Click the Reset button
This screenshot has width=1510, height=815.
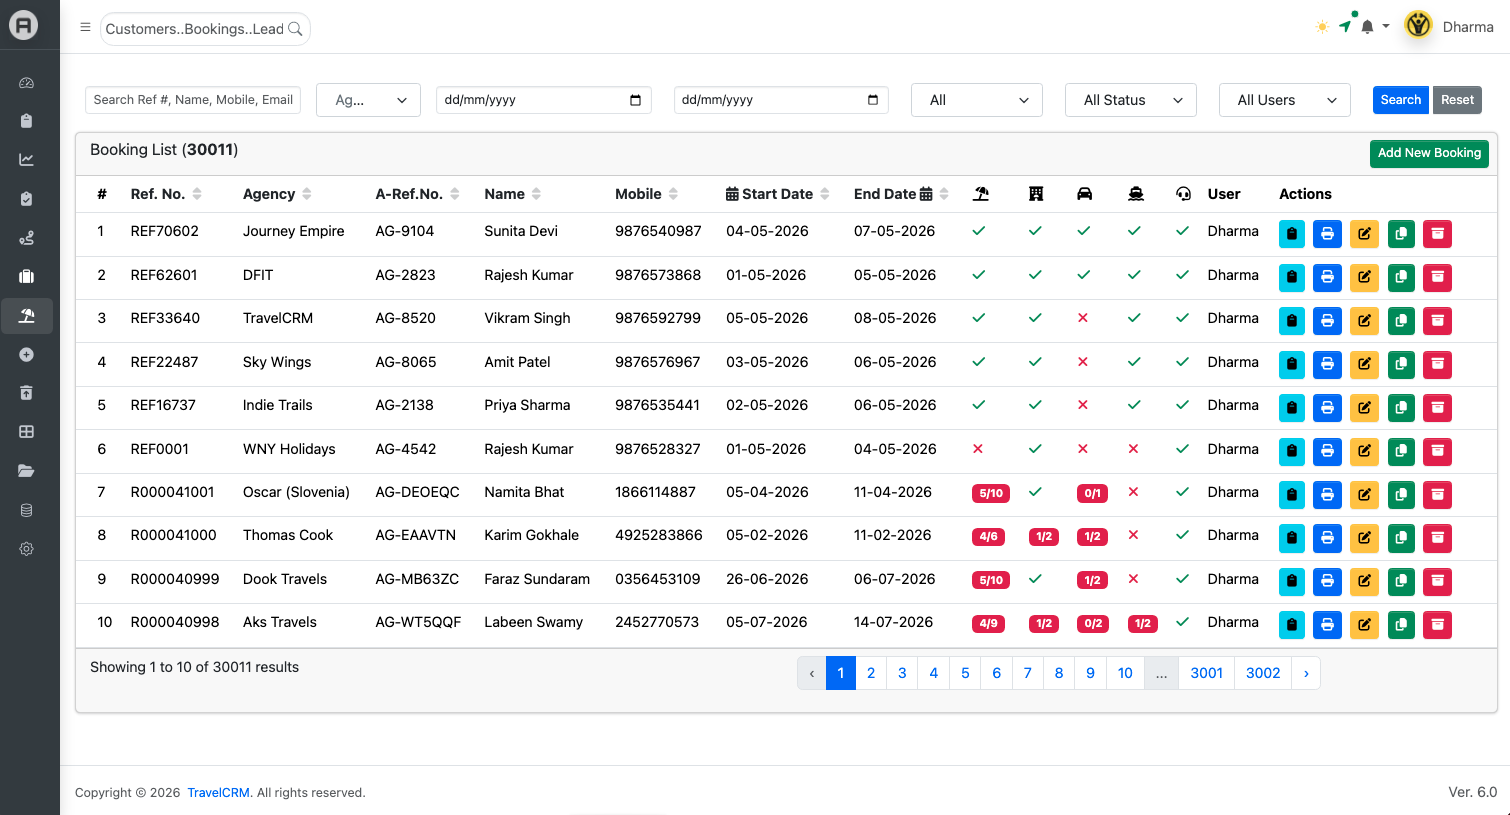(x=1457, y=100)
